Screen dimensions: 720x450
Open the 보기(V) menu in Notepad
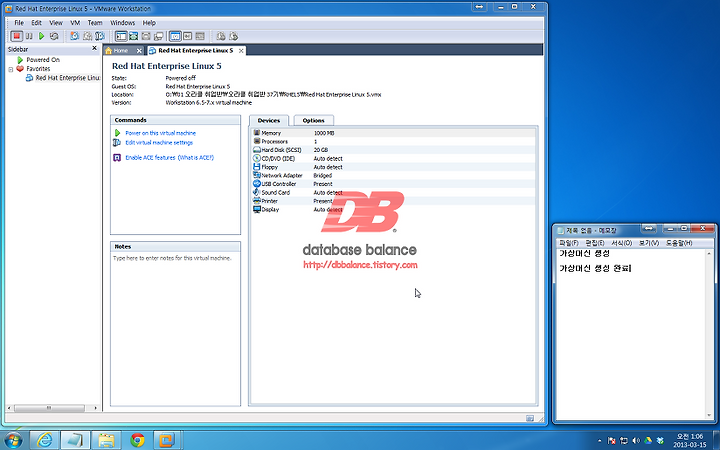coord(648,243)
